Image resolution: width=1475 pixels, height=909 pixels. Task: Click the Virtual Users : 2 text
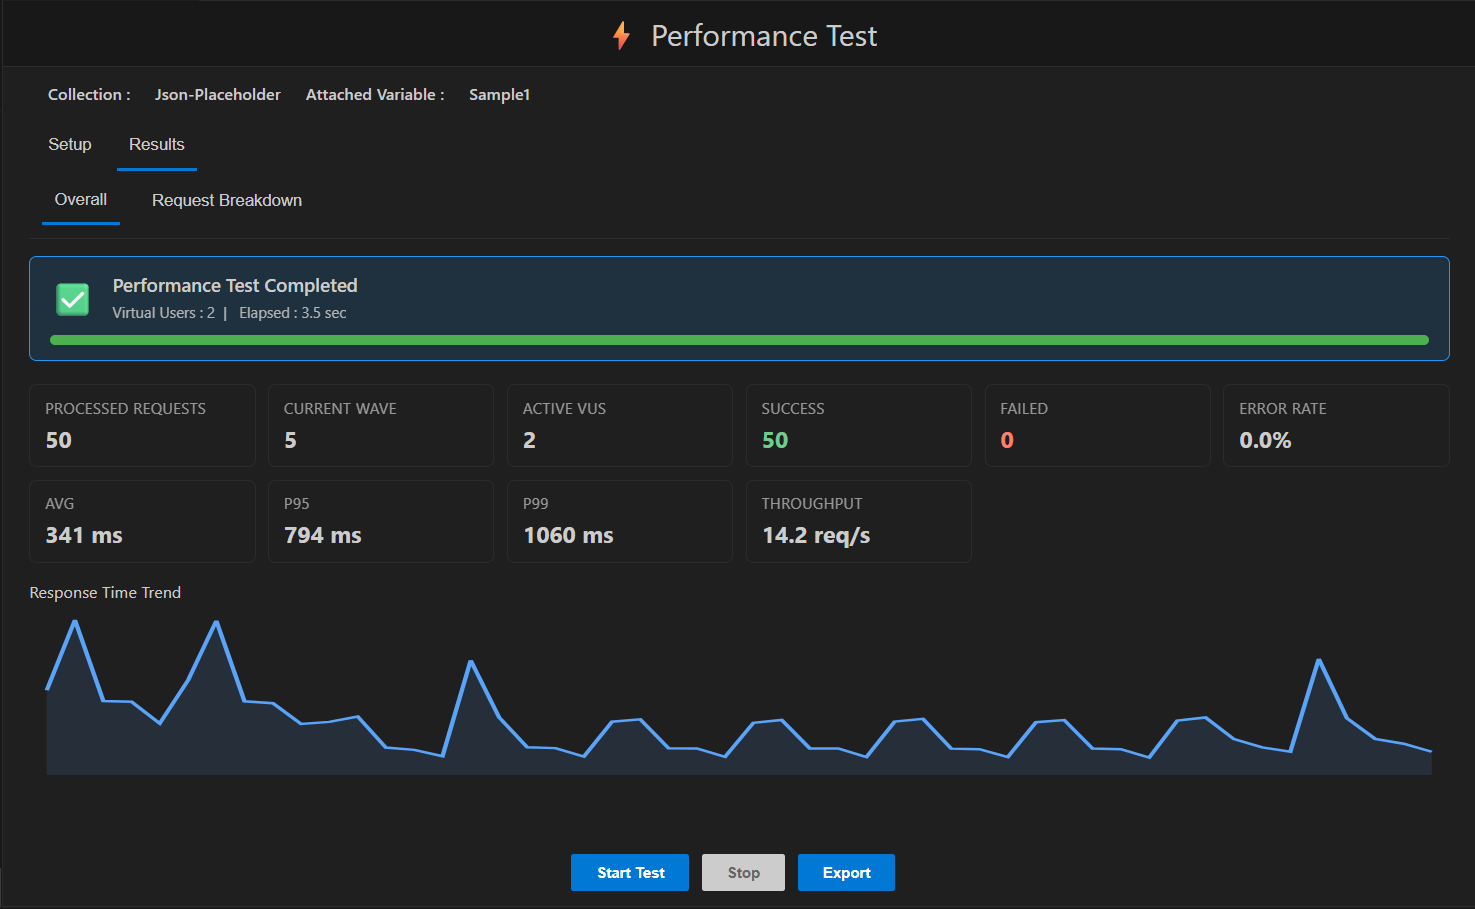pyautogui.click(x=164, y=313)
